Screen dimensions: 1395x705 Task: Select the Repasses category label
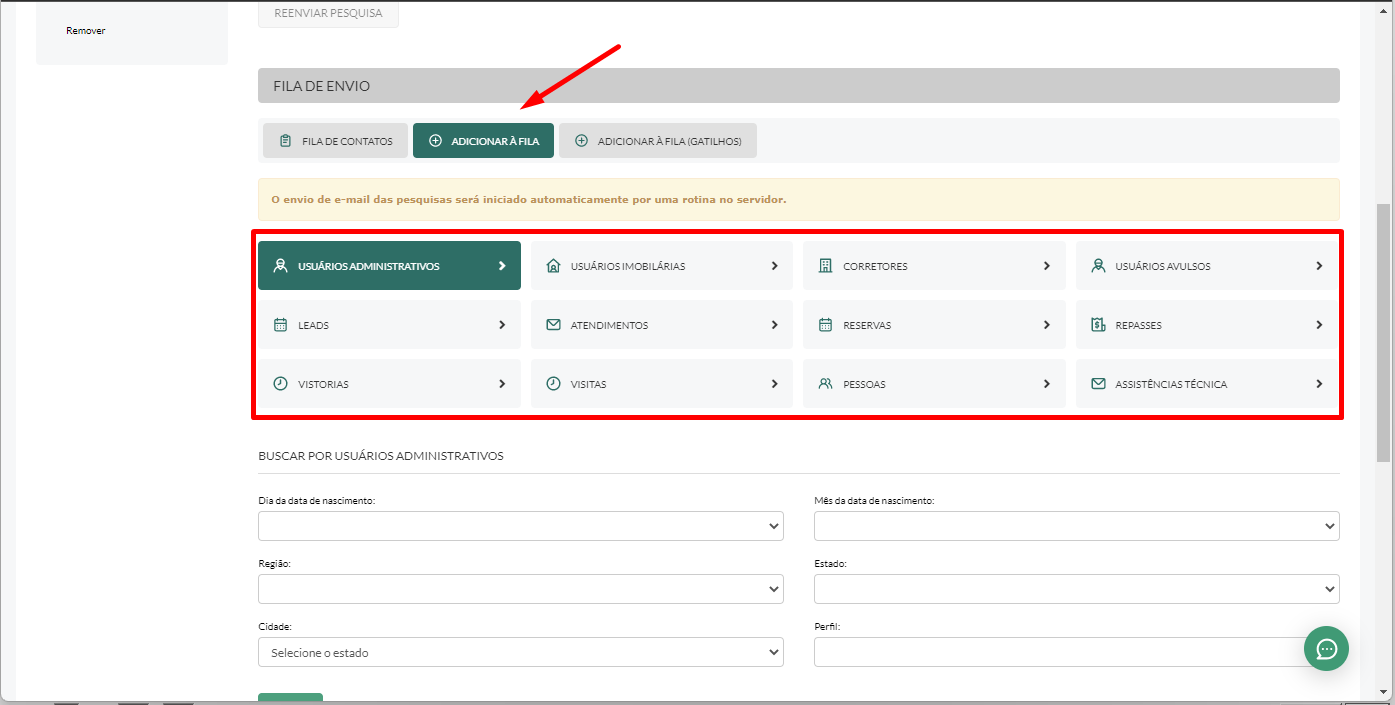point(1138,326)
